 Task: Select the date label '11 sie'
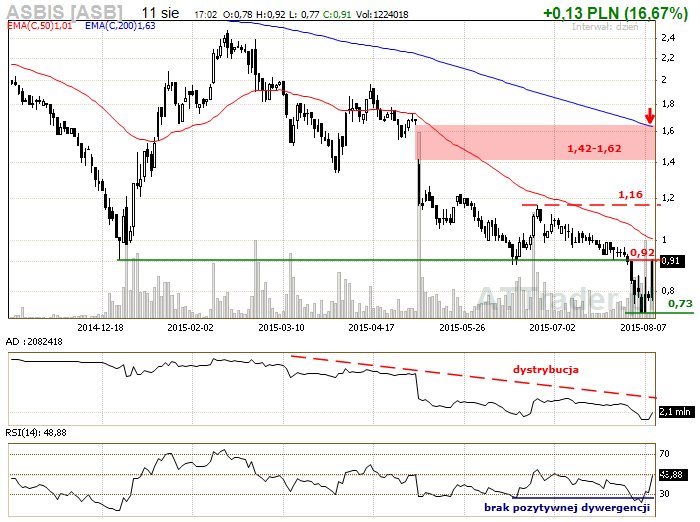tap(160, 13)
